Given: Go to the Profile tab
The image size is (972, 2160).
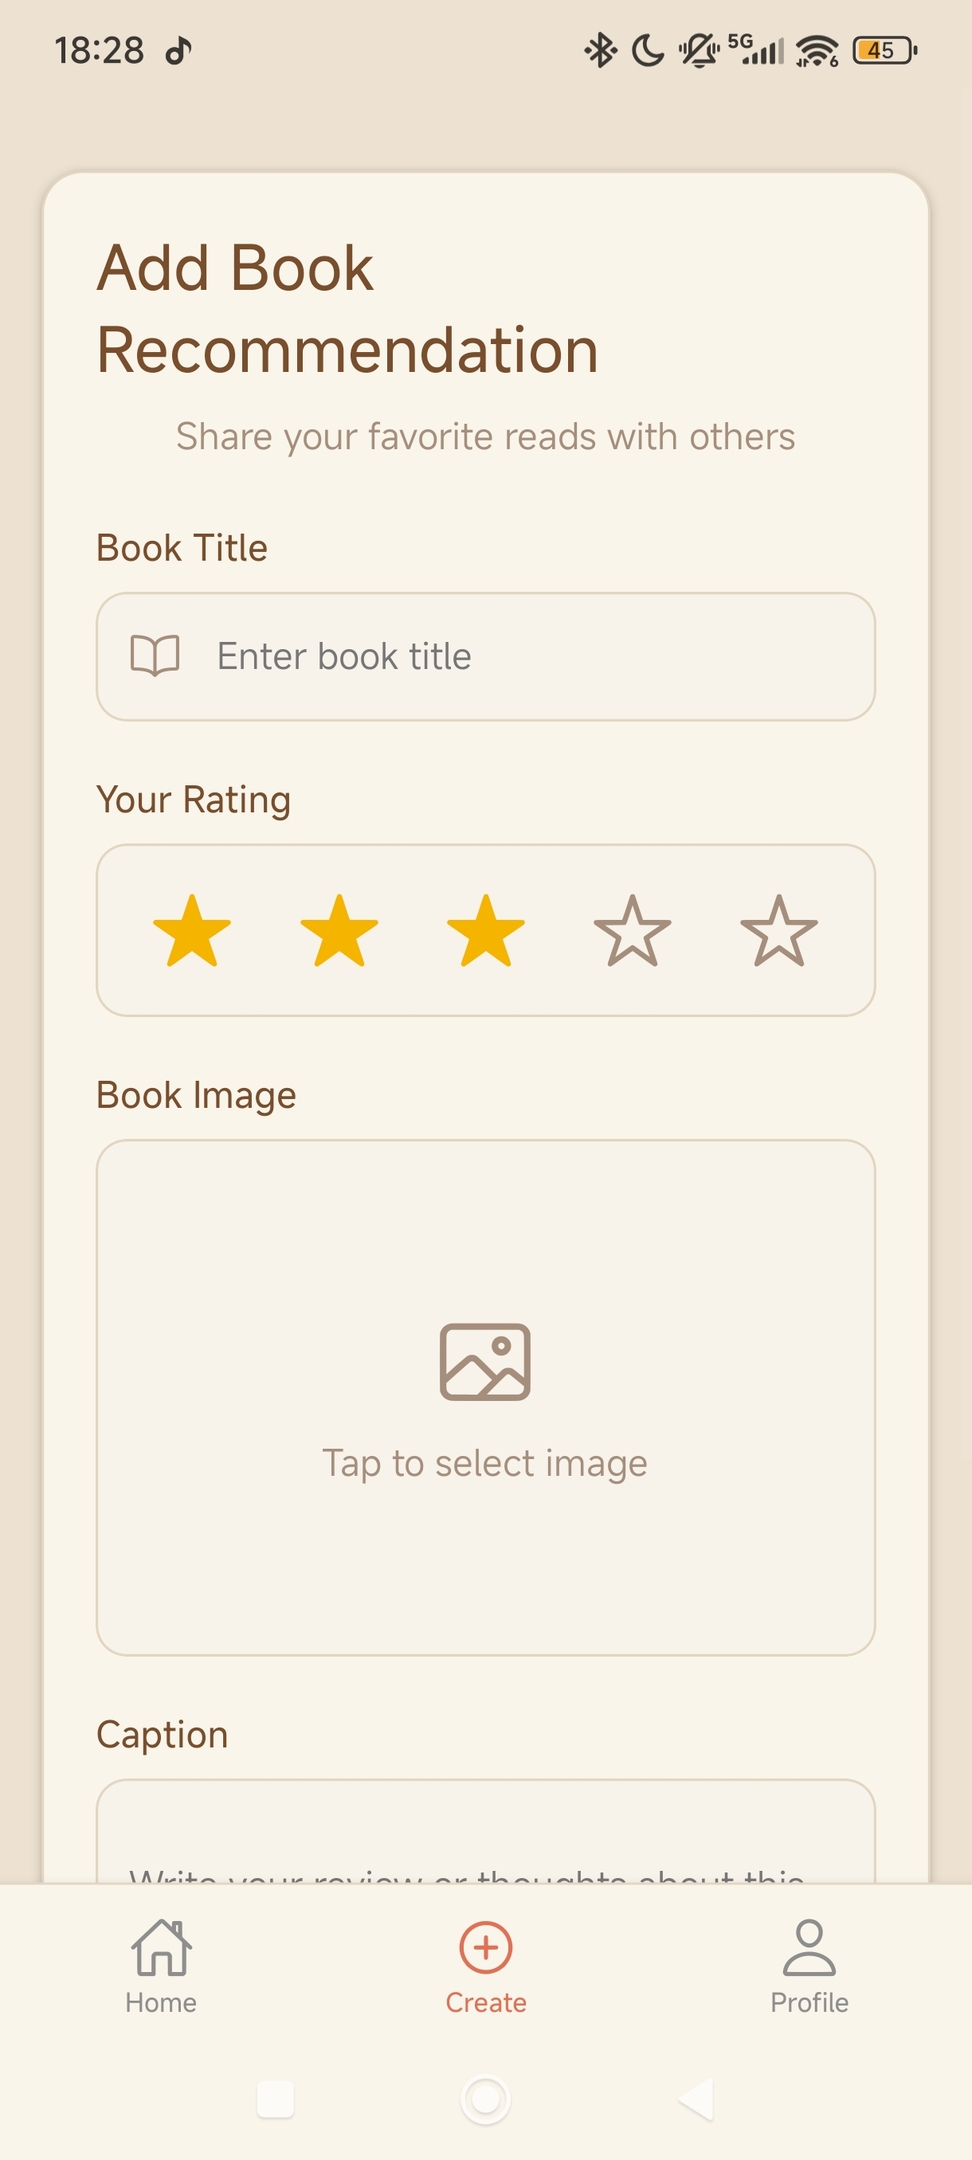Looking at the screenshot, I should tap(809, 1966).
